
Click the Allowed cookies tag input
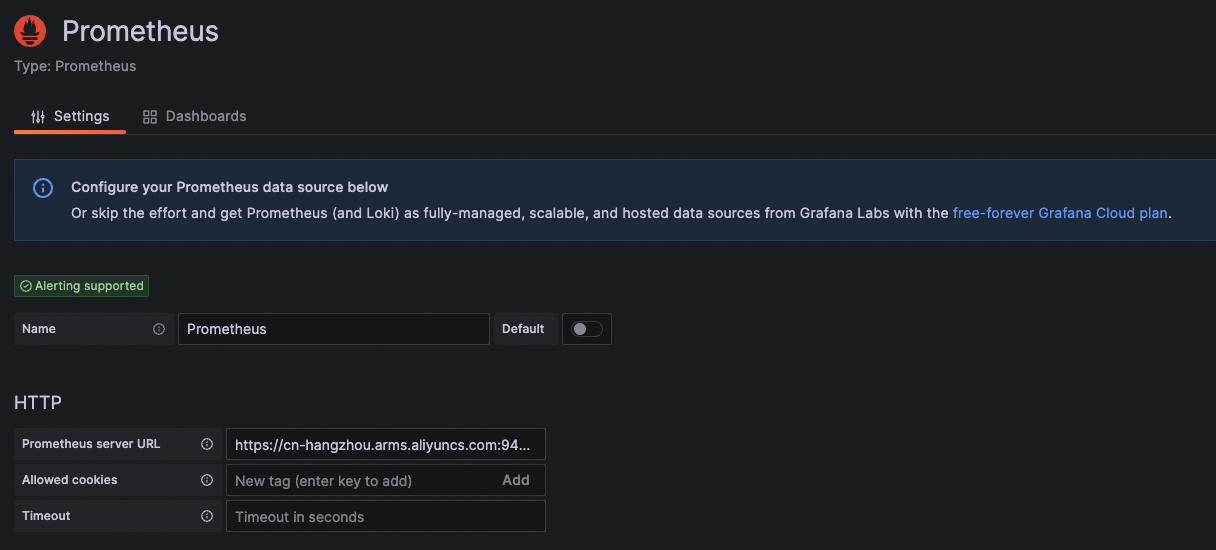click(x=360, y=481)
